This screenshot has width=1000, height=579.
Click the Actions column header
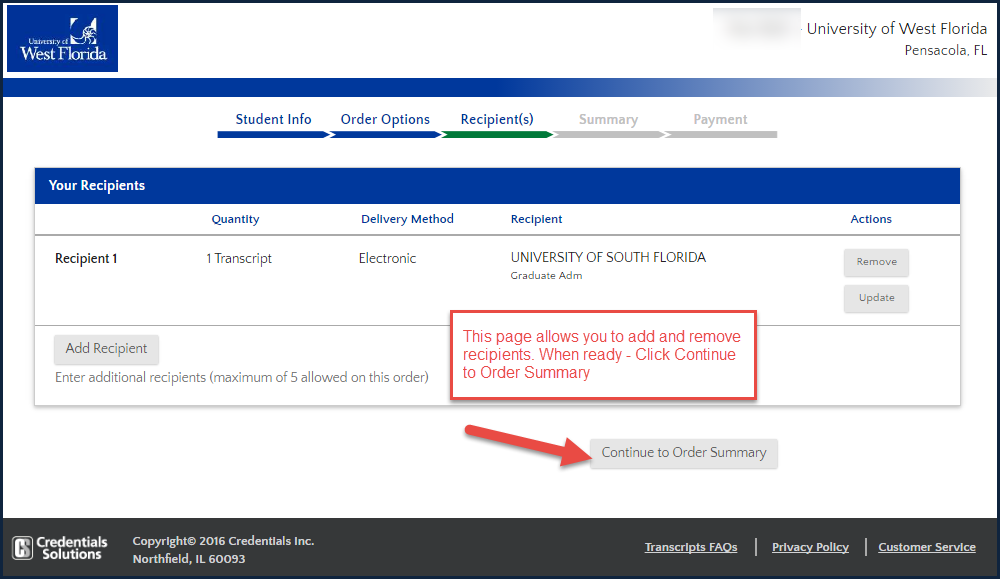pyautogui.click(x=871, y=219)
